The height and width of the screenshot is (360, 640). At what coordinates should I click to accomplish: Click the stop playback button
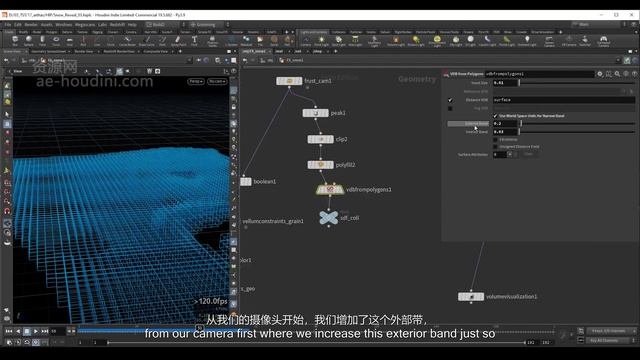[27, 331]
